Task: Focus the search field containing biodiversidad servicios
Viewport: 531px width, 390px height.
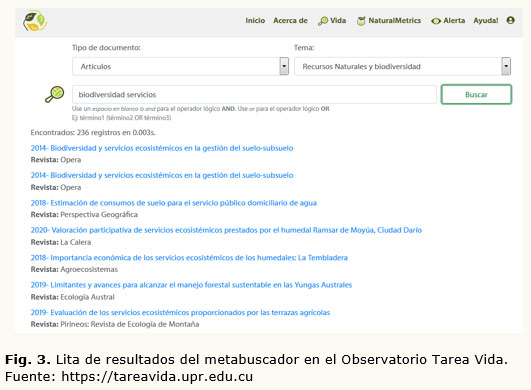Action: tap(254, 94)
